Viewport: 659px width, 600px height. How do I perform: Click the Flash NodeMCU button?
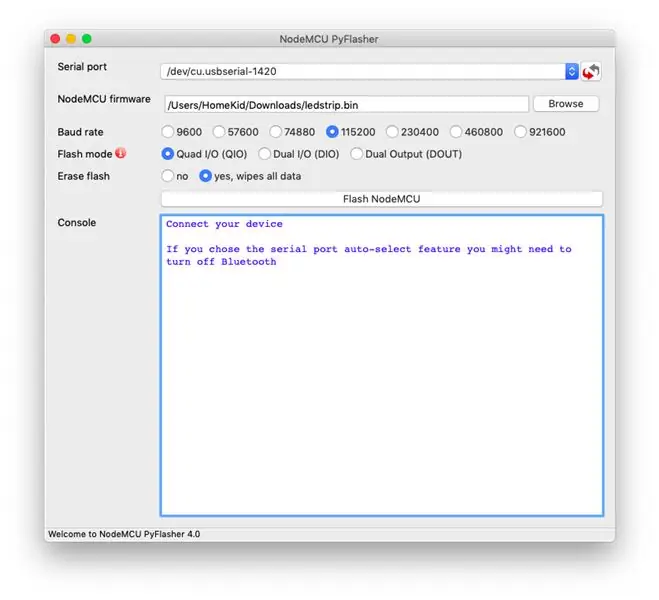pyautogui.click(x=382, y=199)
